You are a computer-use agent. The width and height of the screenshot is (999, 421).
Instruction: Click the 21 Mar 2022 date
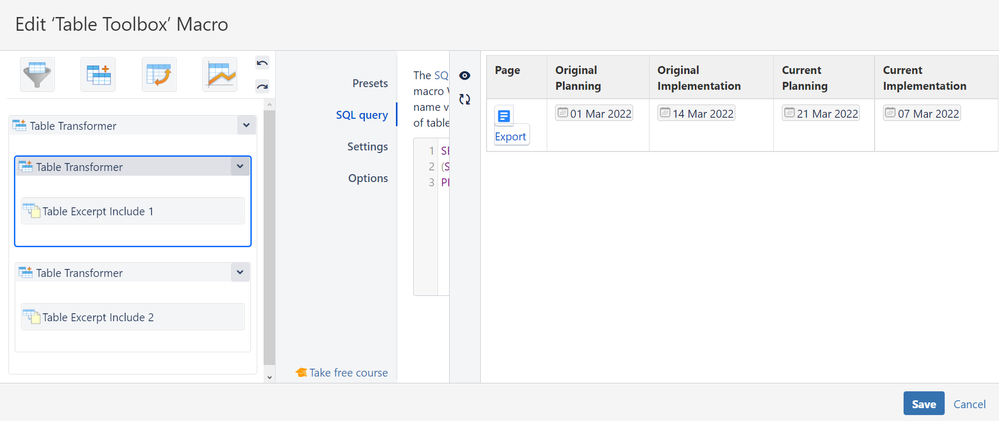(821, 113)
